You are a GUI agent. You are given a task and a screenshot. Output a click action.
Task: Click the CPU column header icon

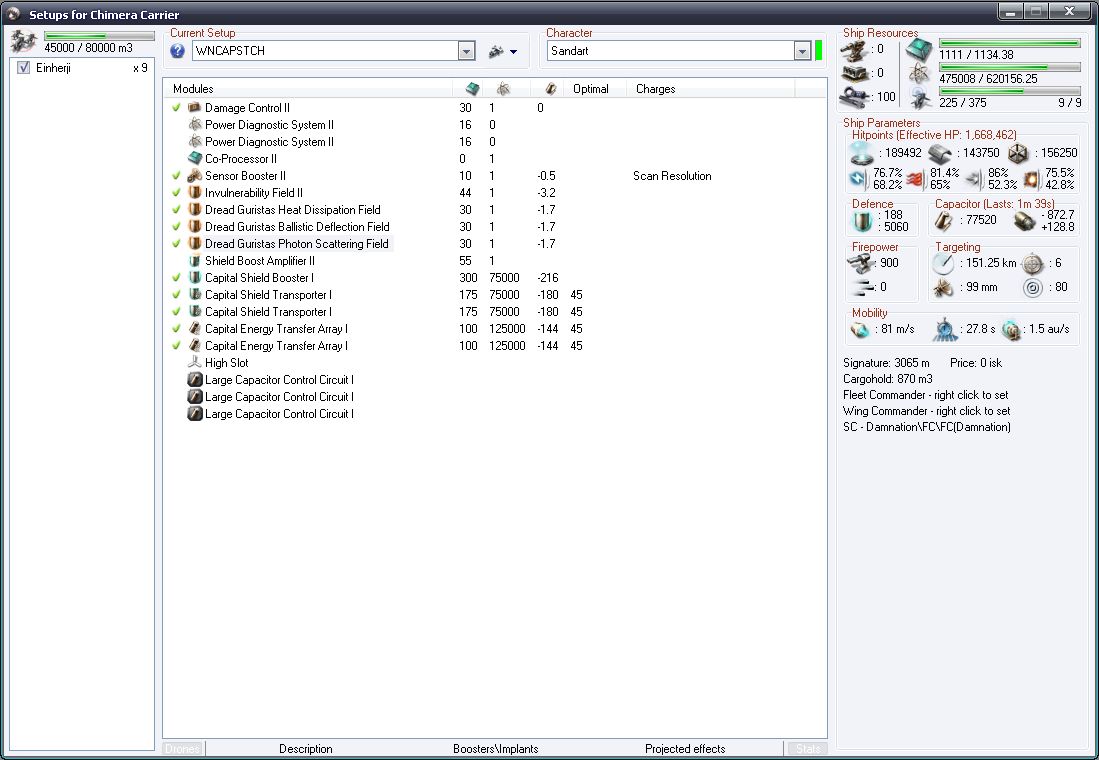pos(472,88)
